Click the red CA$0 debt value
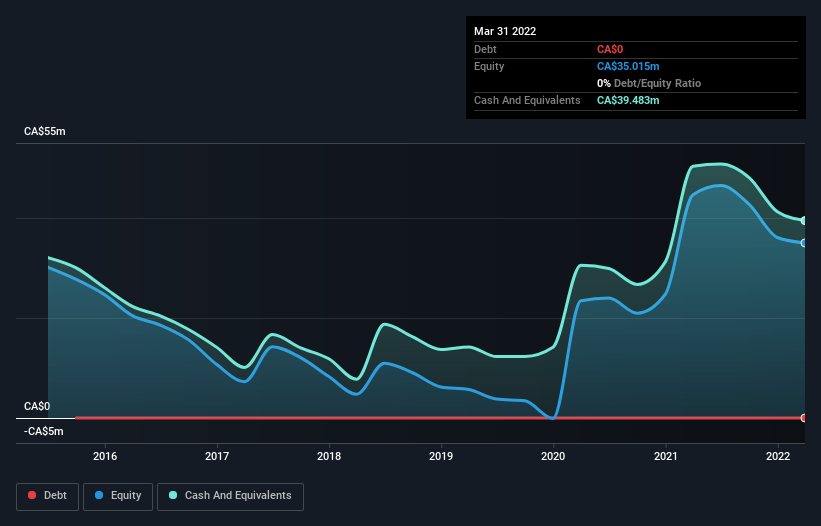The height and width of the screenshot is (526, 821). [610, 49]
